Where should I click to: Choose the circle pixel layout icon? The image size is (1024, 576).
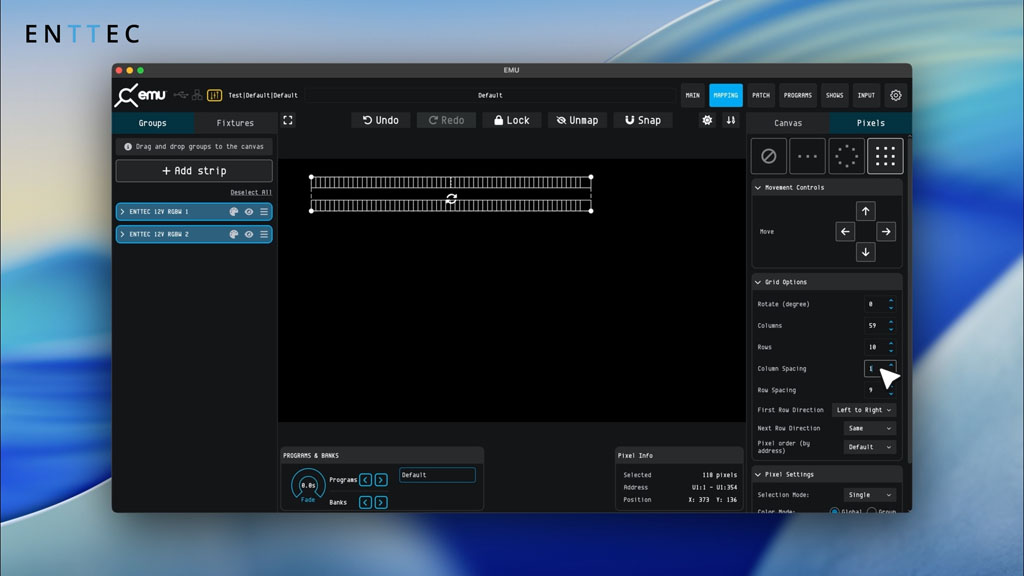click(x=846, y=156)
